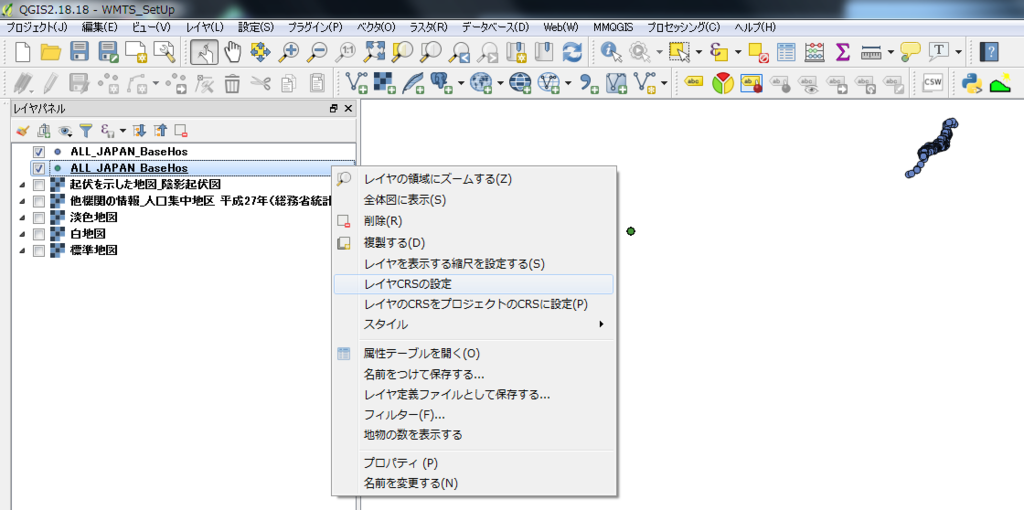The width and height of the screenshot is (1024, 510).
Task: Open the Python console icon
Action: point(971,83)
